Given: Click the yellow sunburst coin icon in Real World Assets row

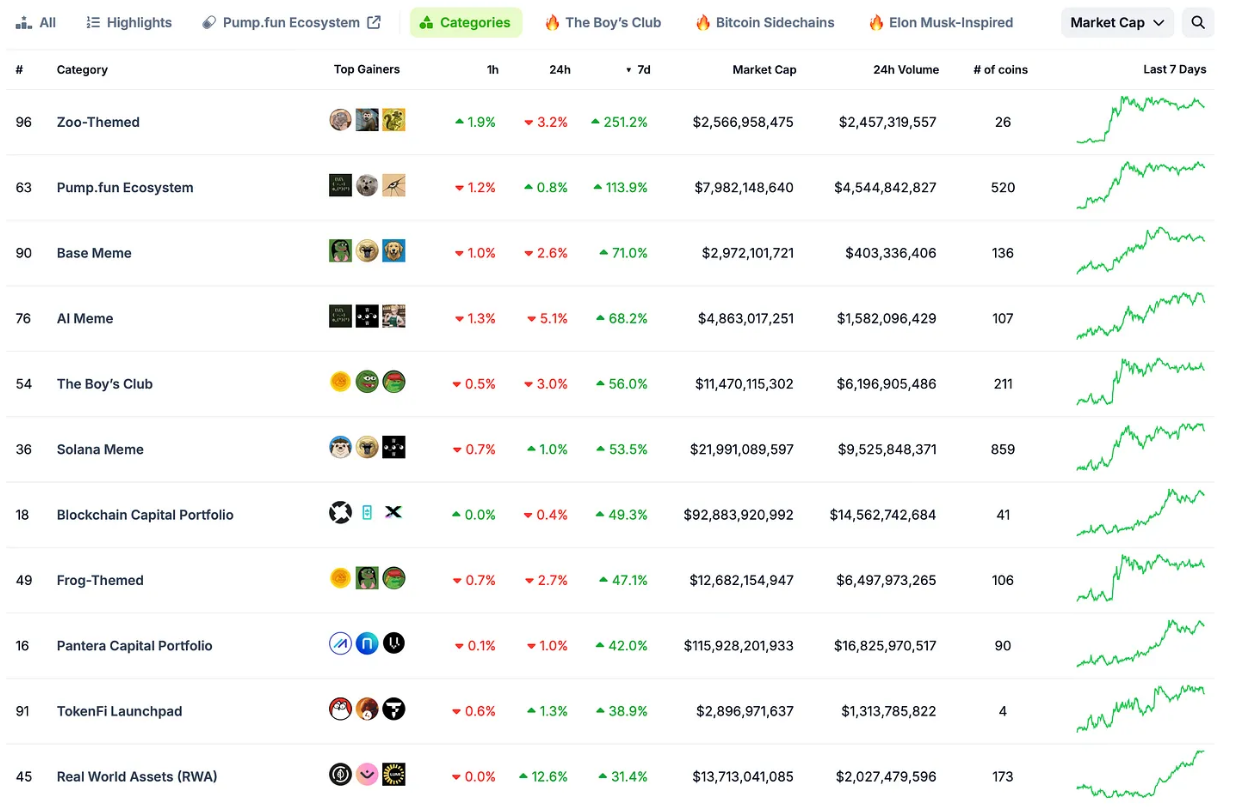Looking at the screenshot, I should tap(393, 775).
